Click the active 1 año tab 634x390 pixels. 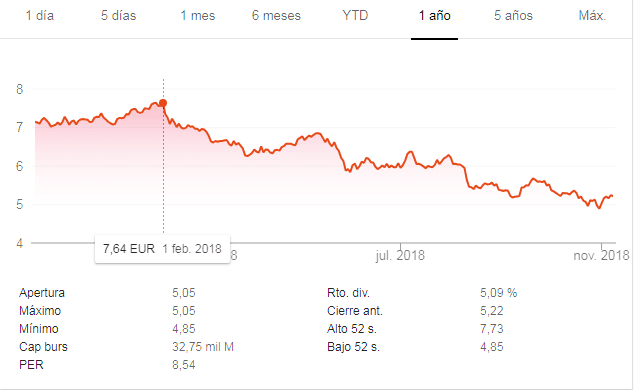pyautogui.click(x=434, y=16)
